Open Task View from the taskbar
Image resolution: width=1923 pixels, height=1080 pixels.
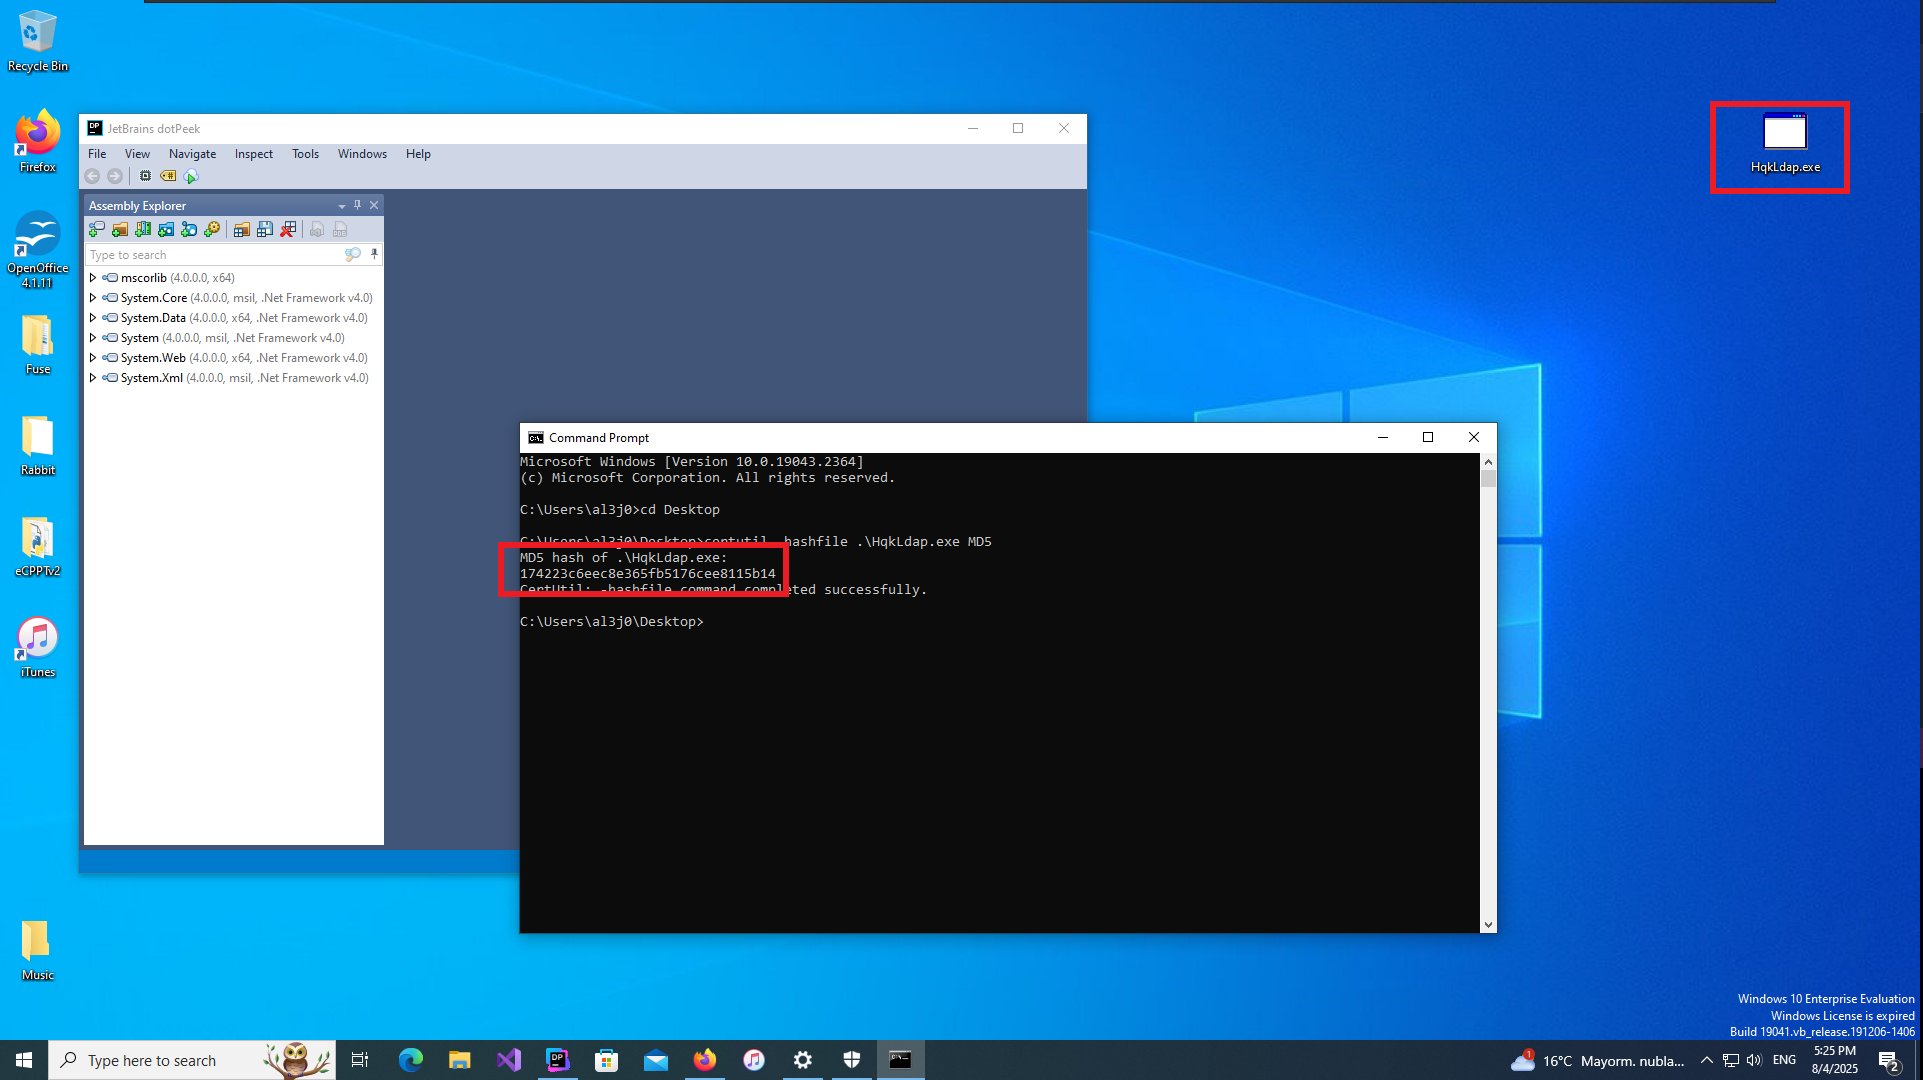coord(360,1060)
